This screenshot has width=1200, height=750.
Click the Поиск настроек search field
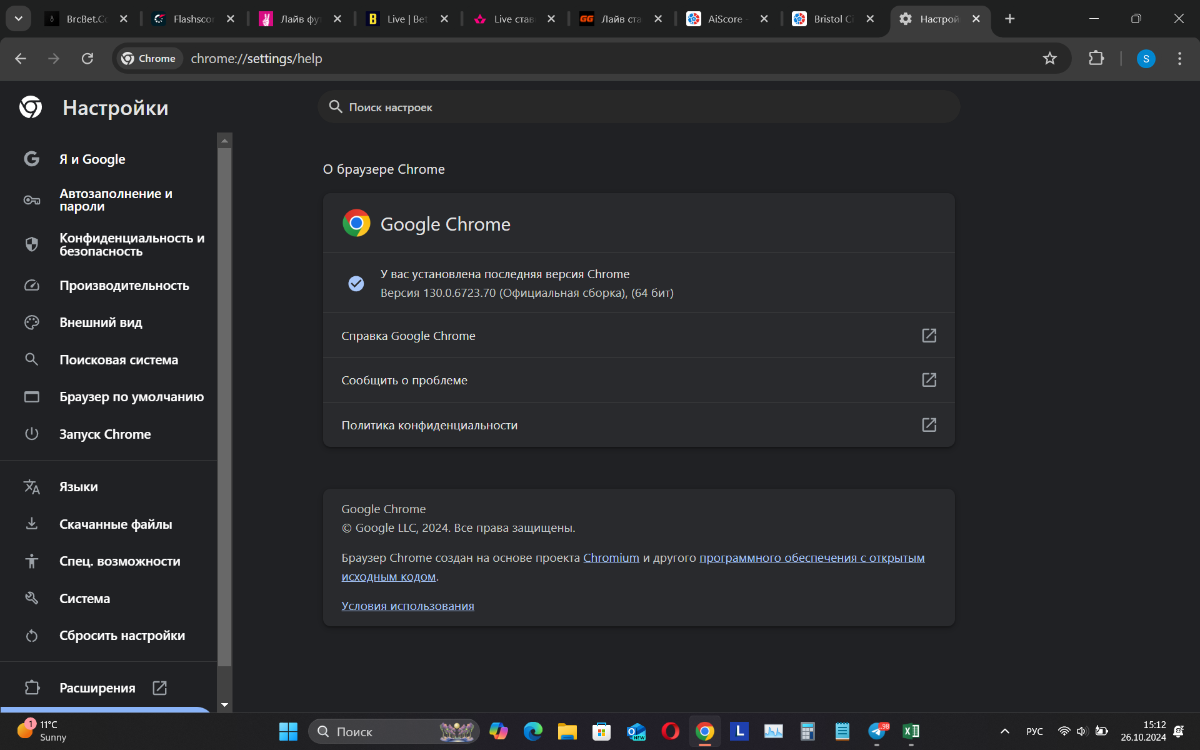[639, 107]
